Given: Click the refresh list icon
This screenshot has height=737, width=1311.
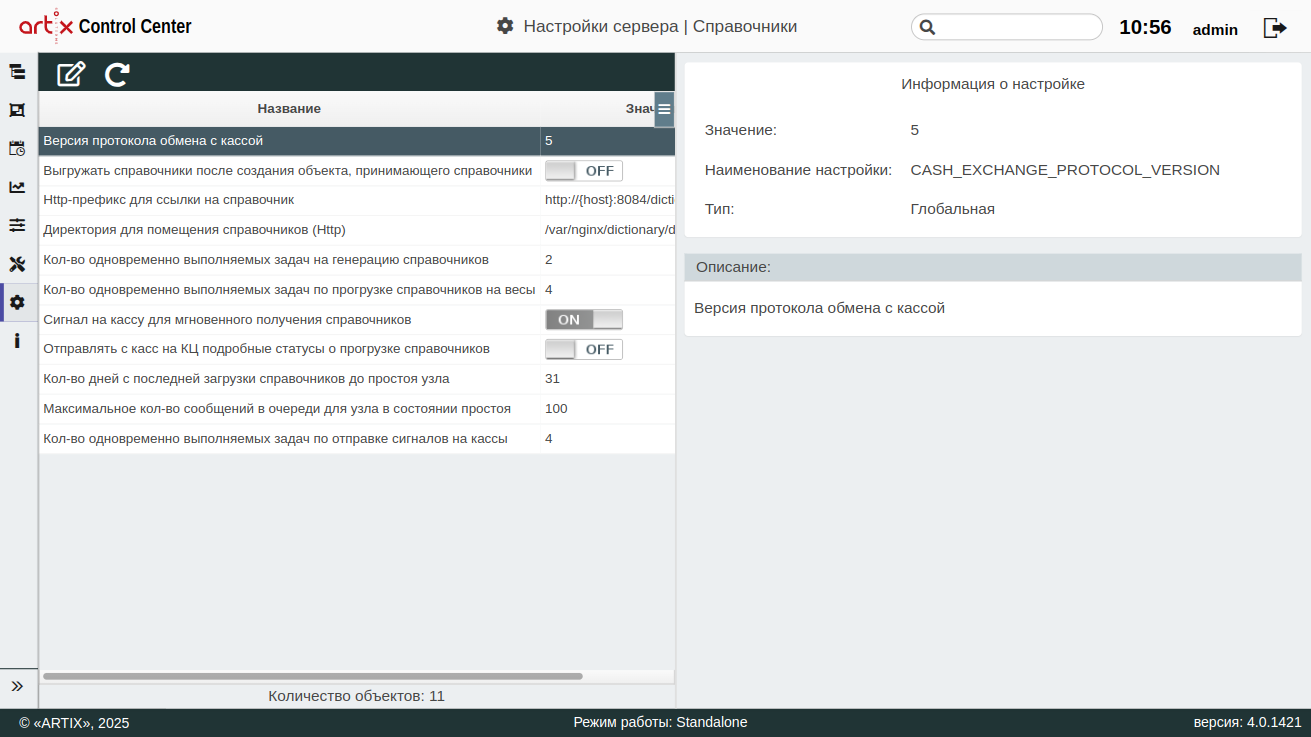Looking at the screenshot, I should (117, 74).
